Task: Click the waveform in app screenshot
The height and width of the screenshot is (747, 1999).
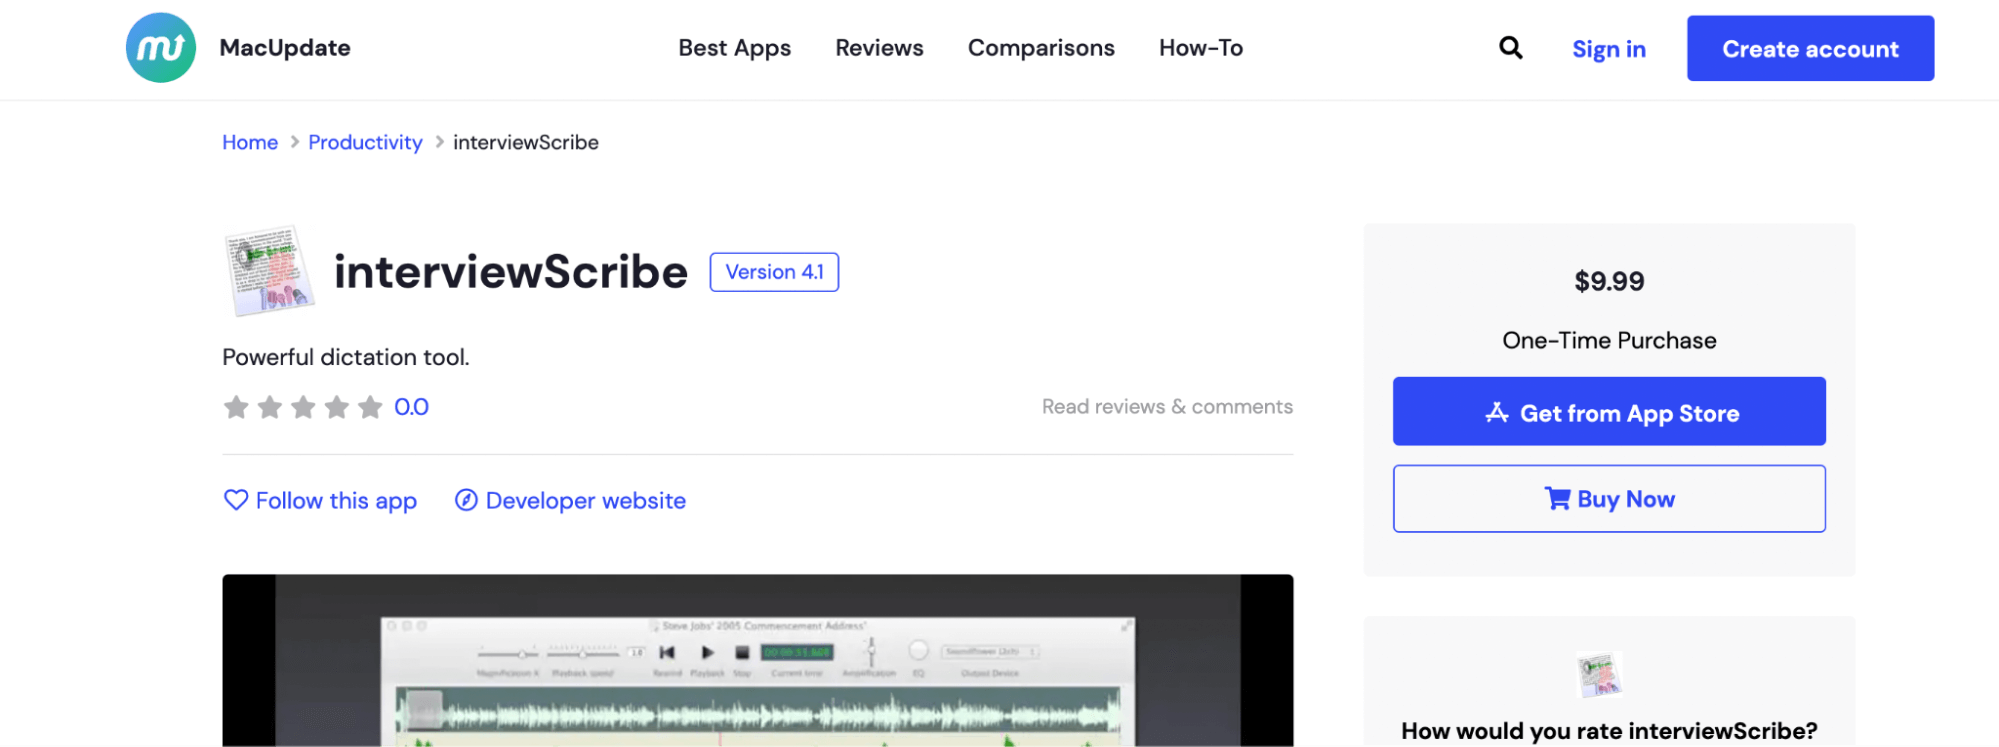Action: [758, 714]
